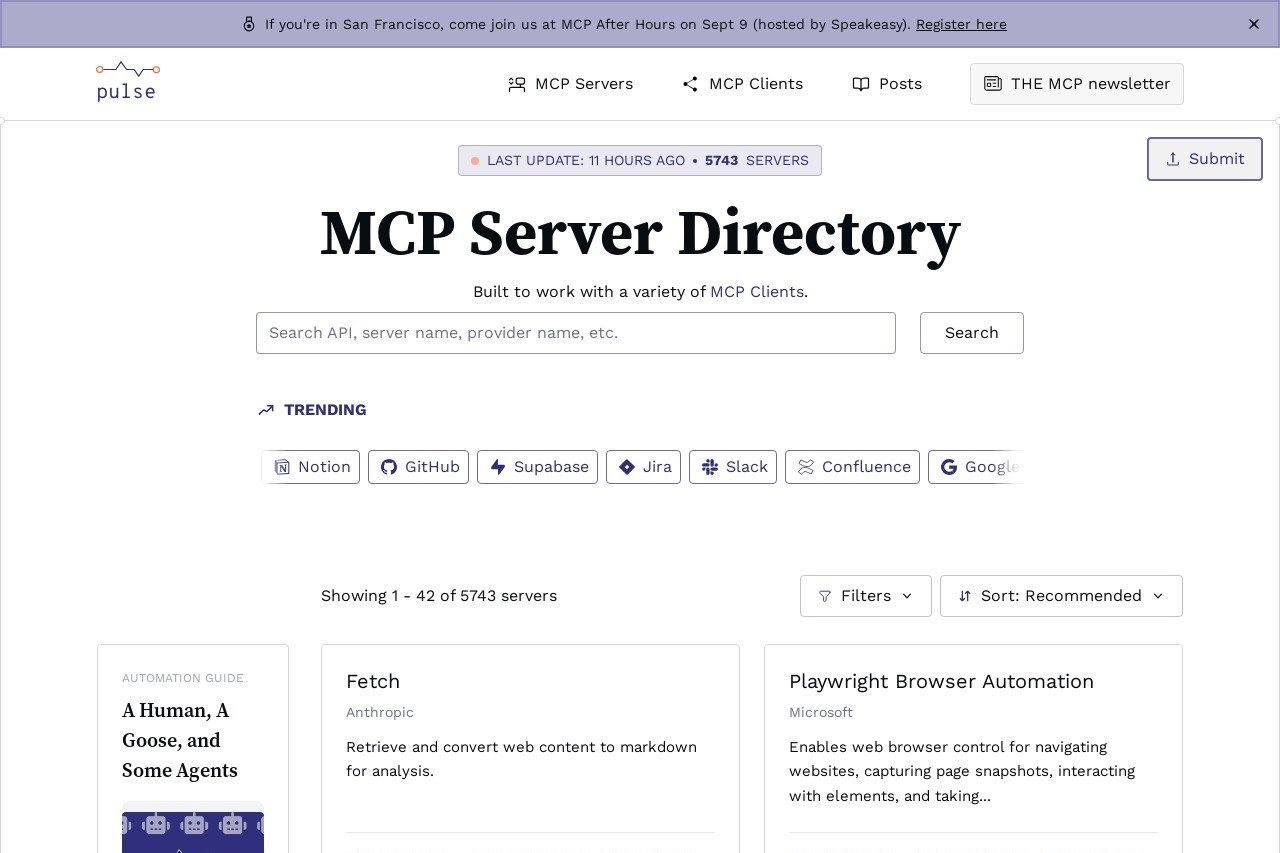This screenshot has width=1280, height=853.
Task: Click the Last Update status badge
Action: point(640,161)
